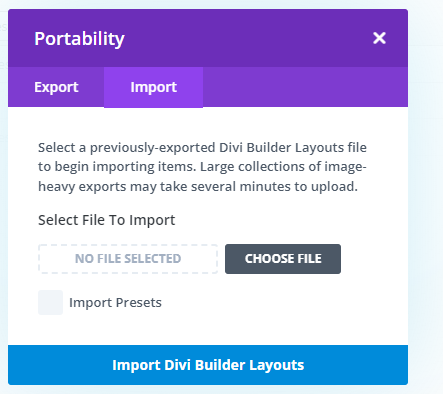Click the line mentioning large collections of image

coord(202,167)
